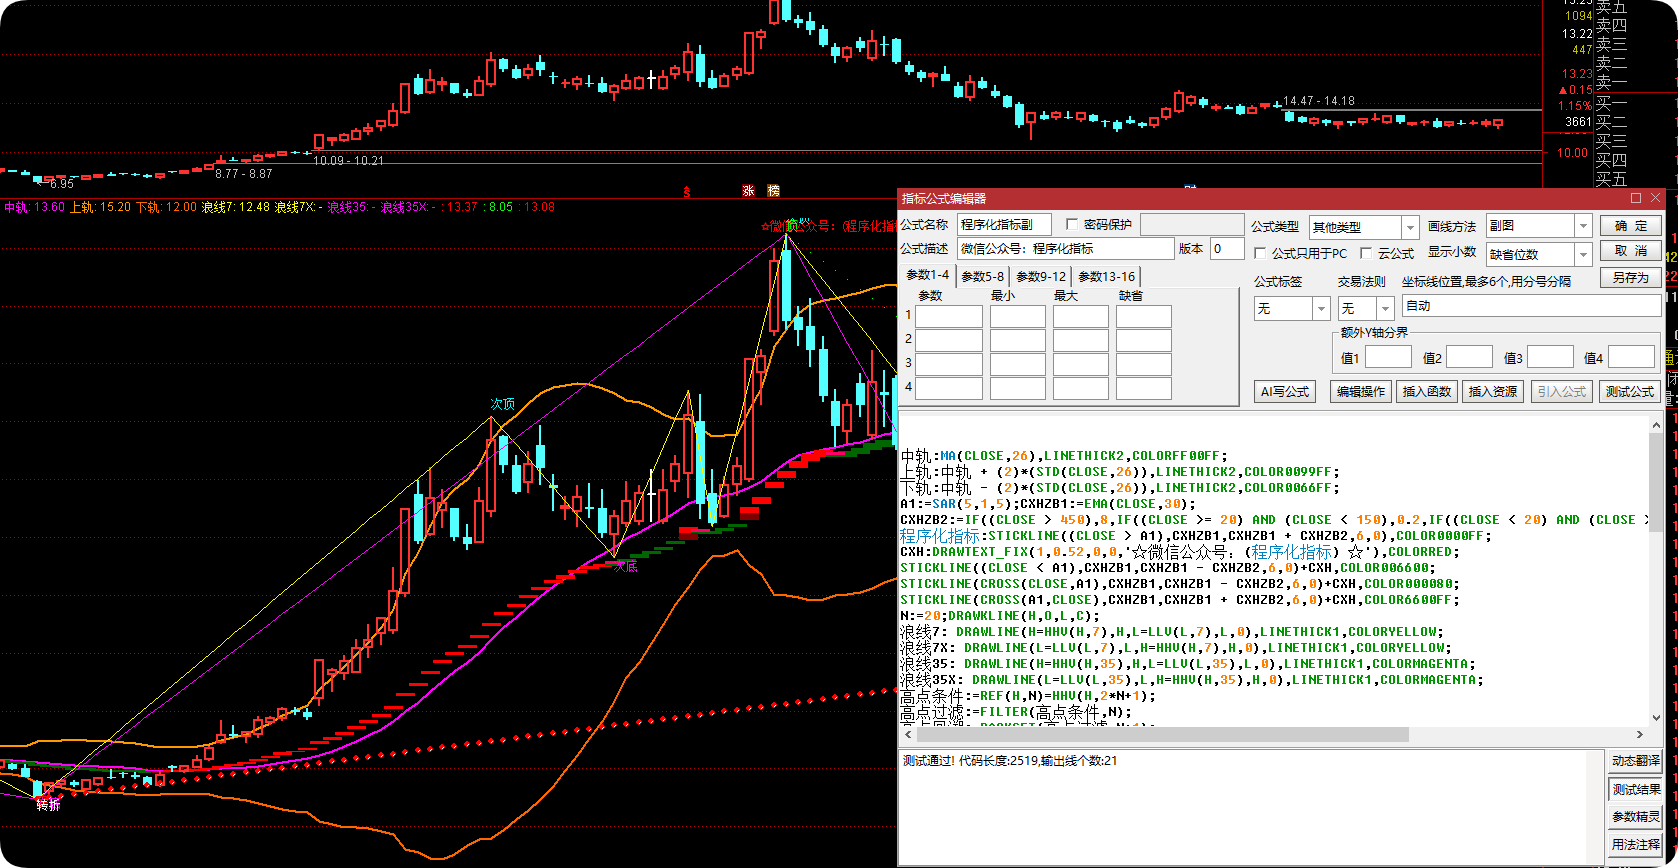Toggle the 云公式 checkbox

click(x=1366, y=254)
